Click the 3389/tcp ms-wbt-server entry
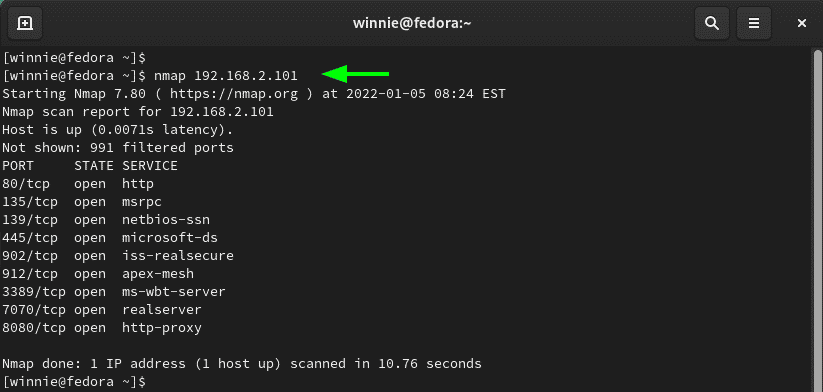Screen dimensions: 823x392 [113, 291]
